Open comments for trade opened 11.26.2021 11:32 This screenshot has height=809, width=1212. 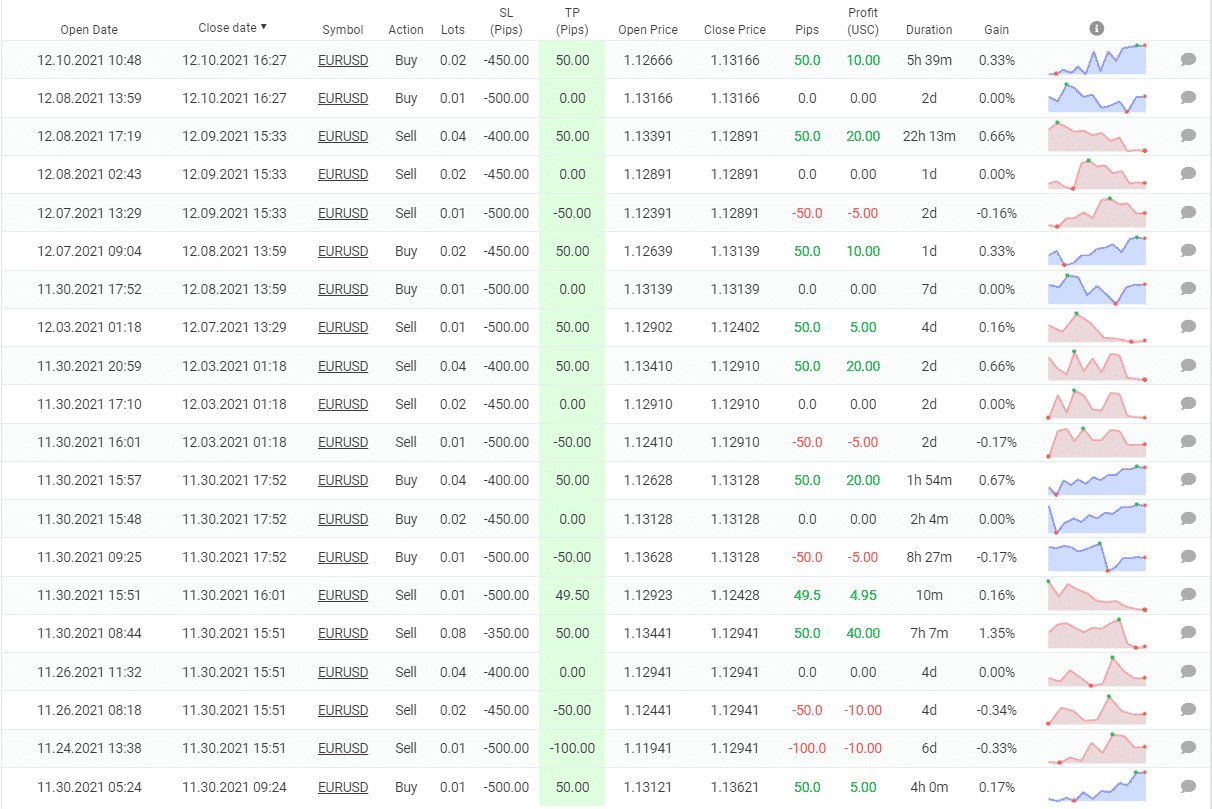point(1188,672)
